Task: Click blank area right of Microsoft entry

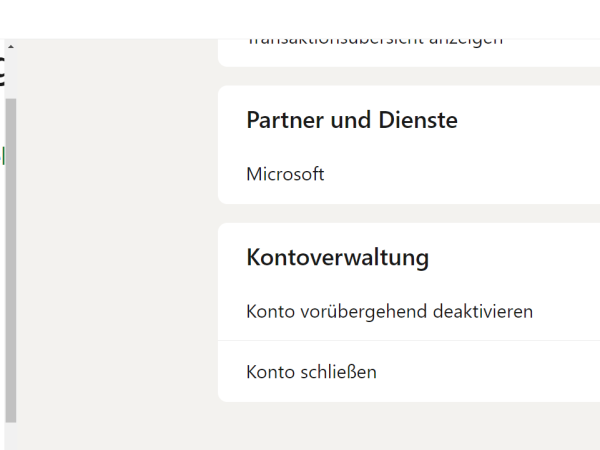Action: pos(459,174)
